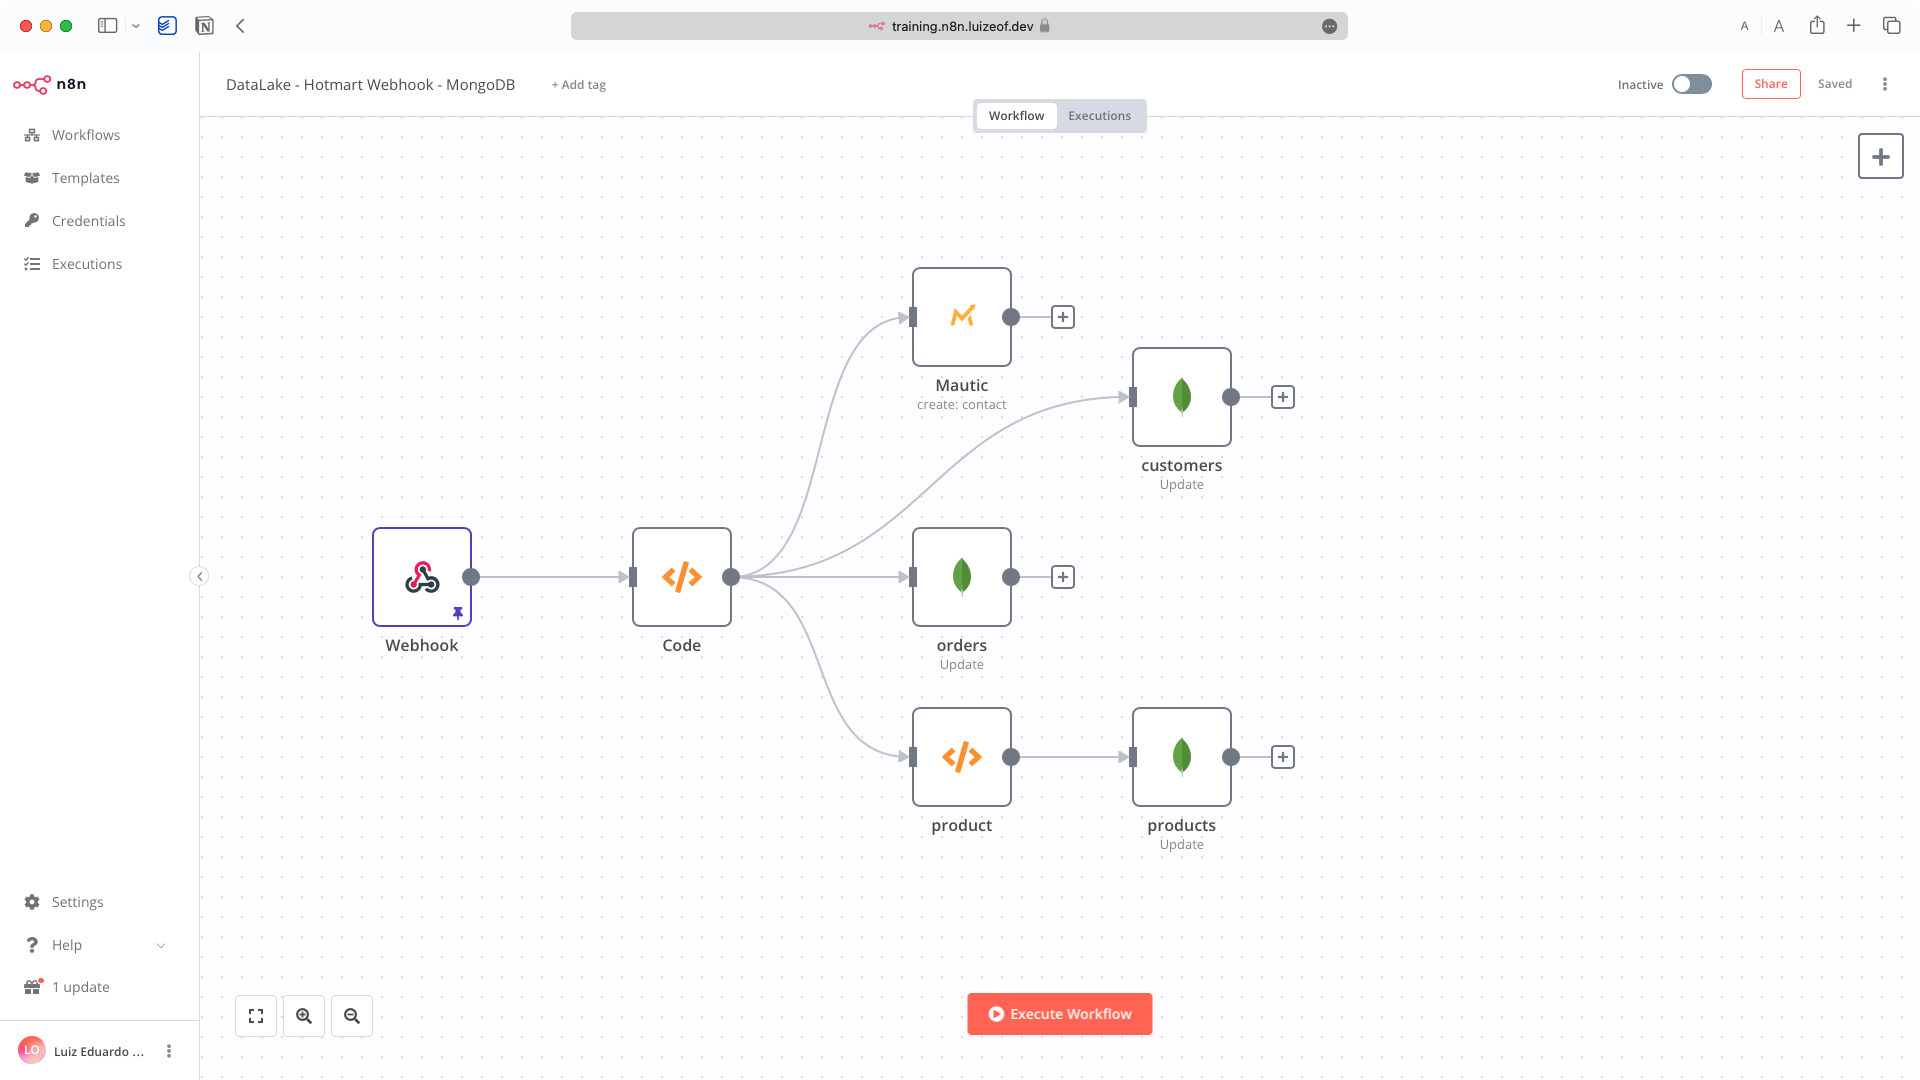This screenshot has height=1080, width=1920.
Task: Click the Share button
Action: (x=1770, y=84)
